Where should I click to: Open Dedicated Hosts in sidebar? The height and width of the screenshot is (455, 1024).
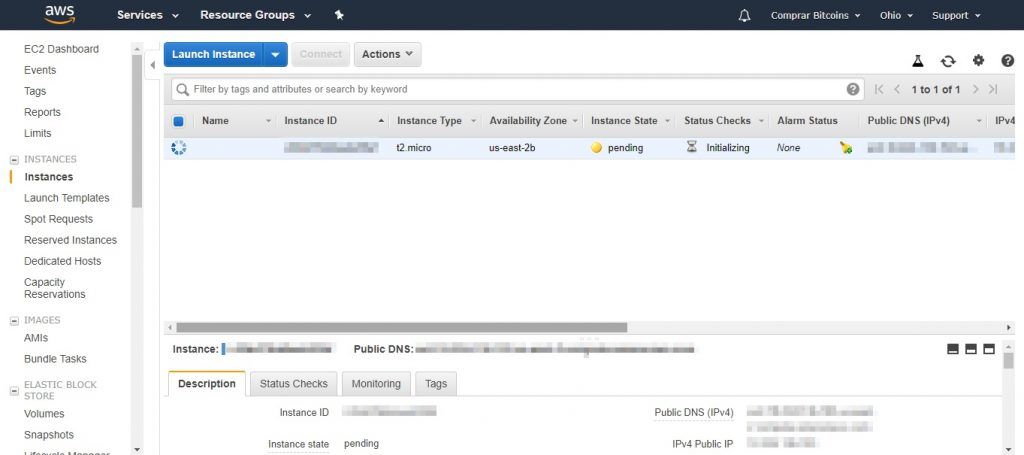[63, 261]
